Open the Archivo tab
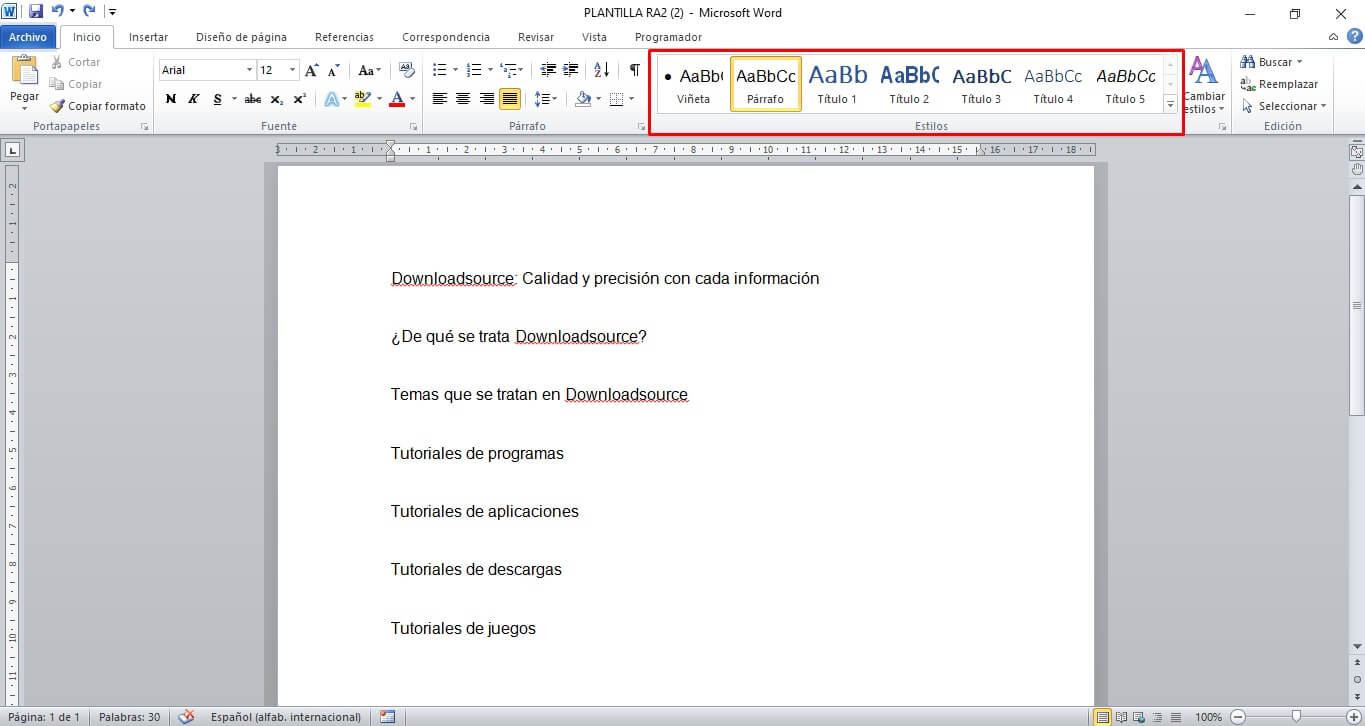The image size is (1365, 726). [28, 37]
